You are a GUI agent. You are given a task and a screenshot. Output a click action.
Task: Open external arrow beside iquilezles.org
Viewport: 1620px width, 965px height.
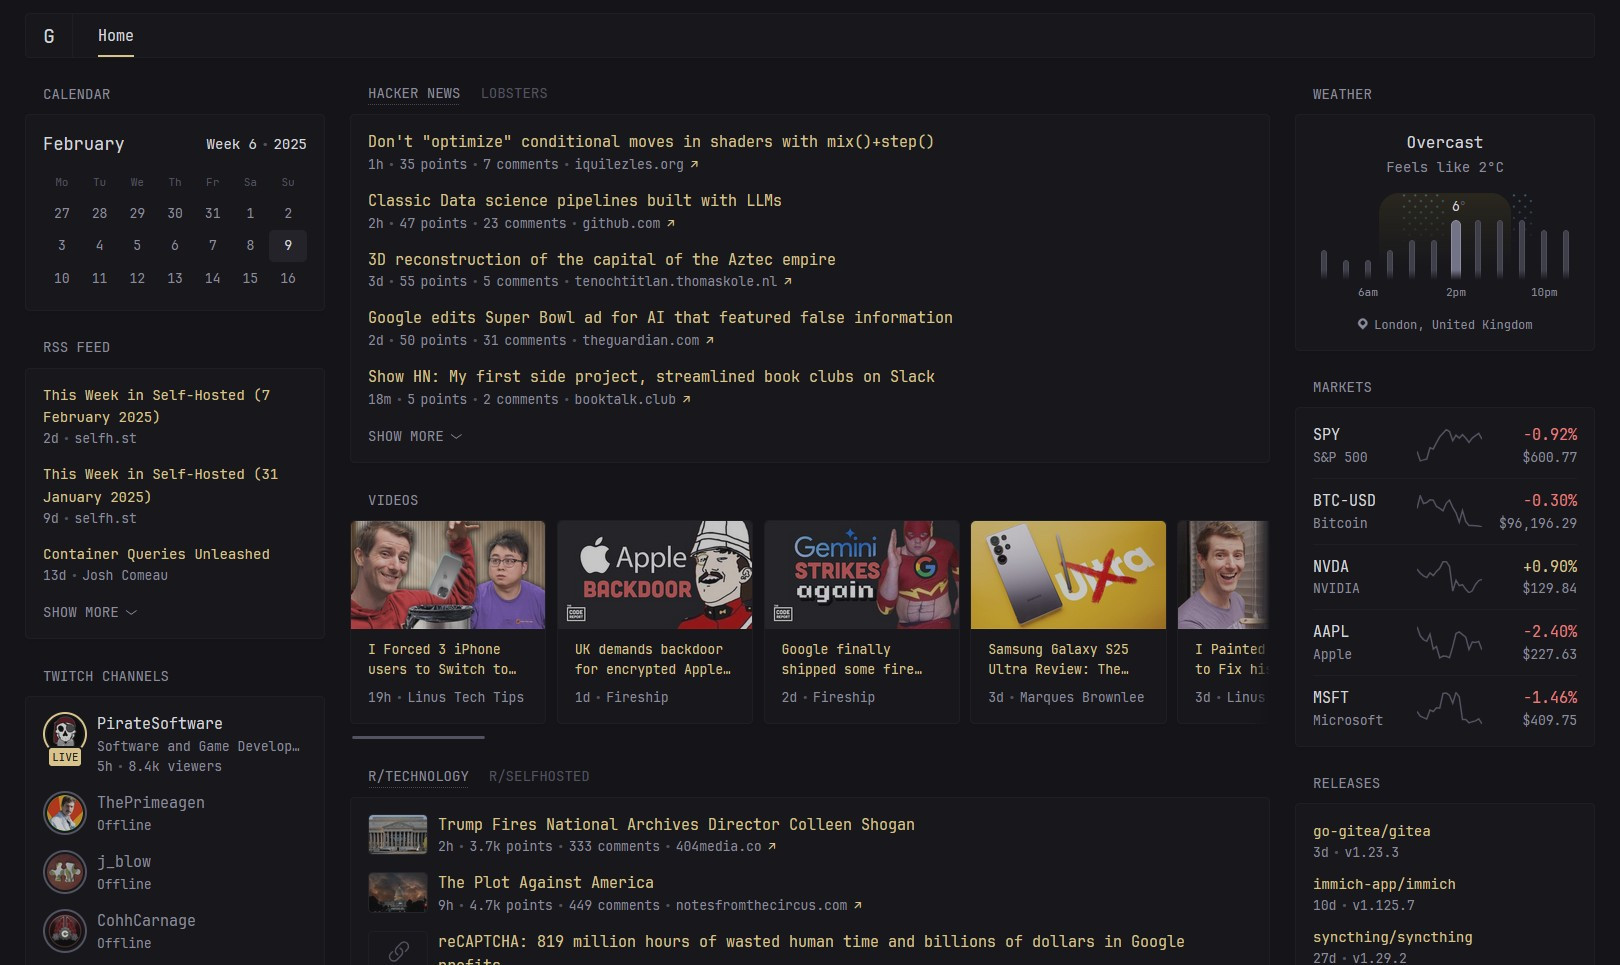coord(694,164)
